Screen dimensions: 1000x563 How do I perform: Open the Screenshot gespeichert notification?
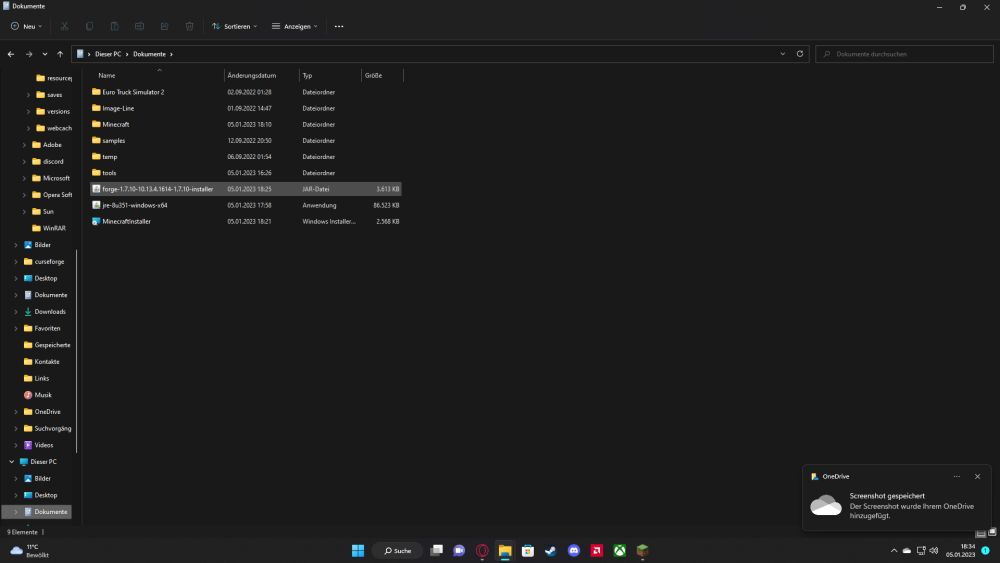coord(897,498)
